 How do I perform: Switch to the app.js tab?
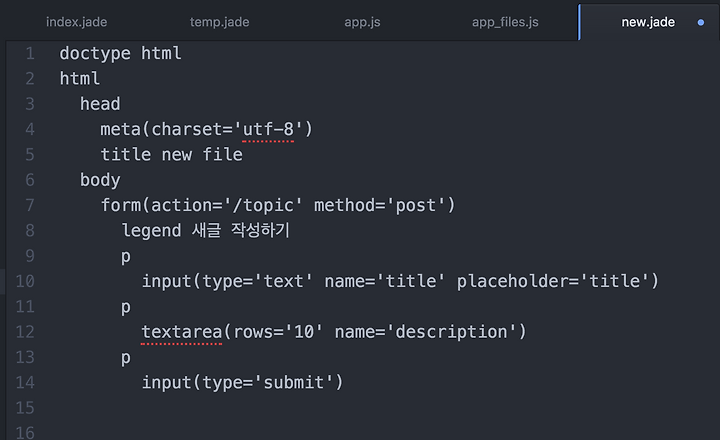(x=362, y=22)
